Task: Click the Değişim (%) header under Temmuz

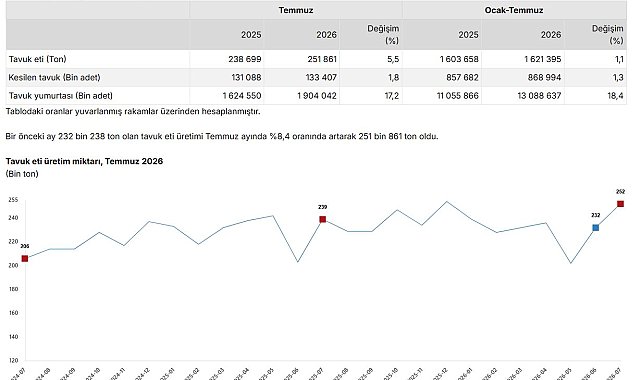Action: point(383,35)
